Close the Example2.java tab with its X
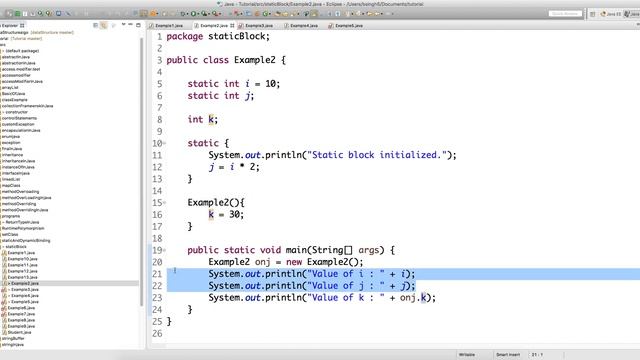Screen dimensions: 640x360 click(x=233, y=25)
